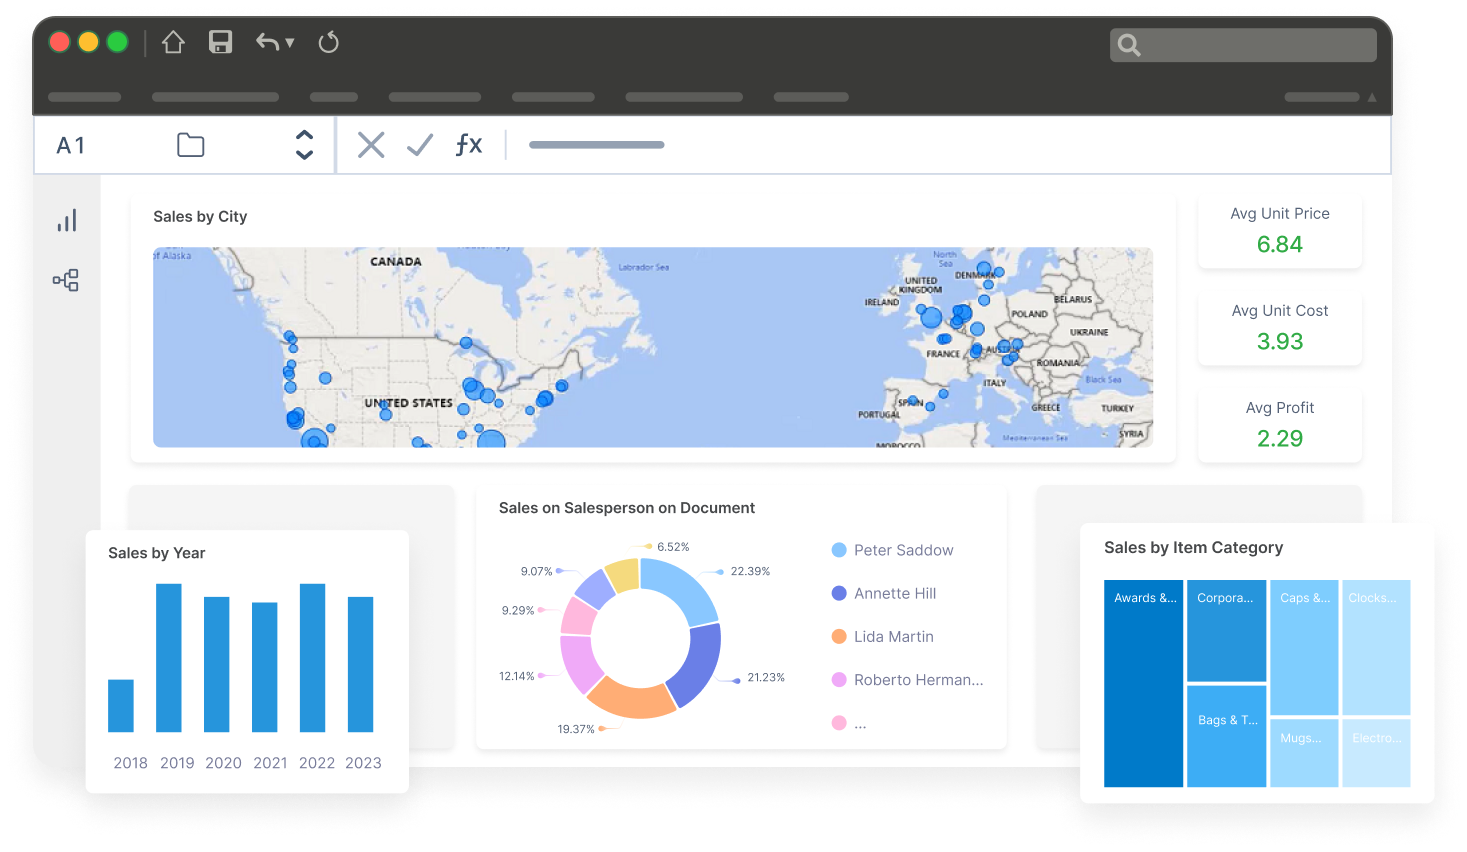Open the hierarchy diagram sidebar icon
The height and width of the screenshot is (852, 1467).
click(x=66, y=280)
